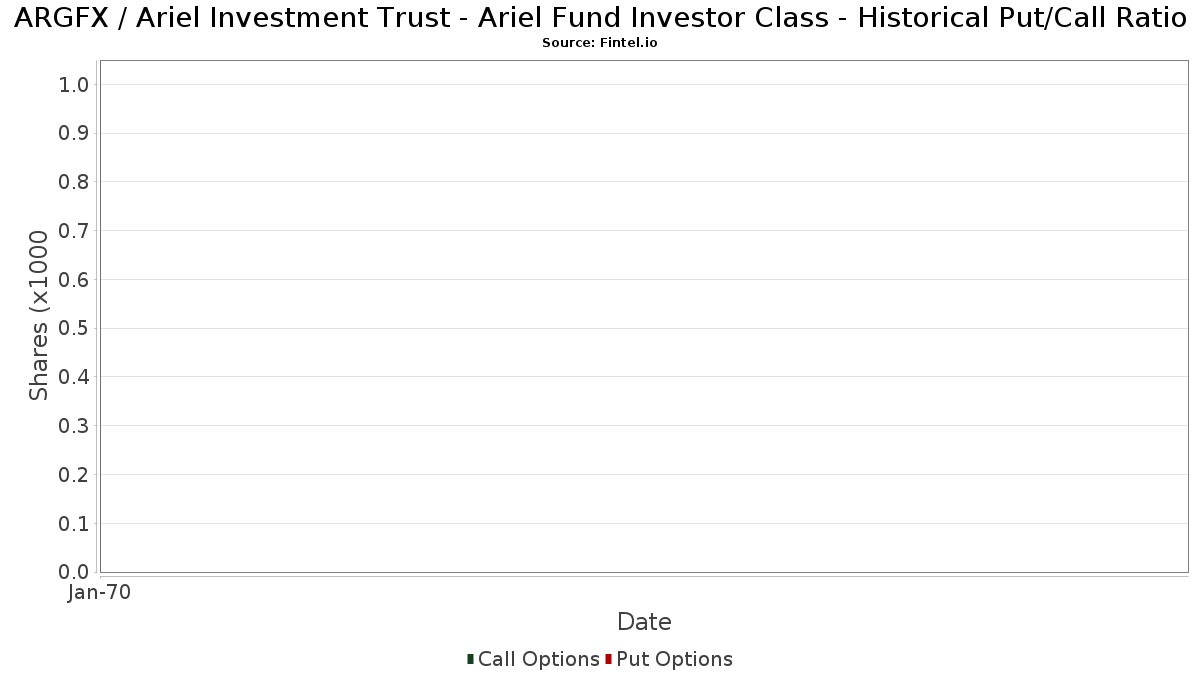Select the 0.4 y-axis tick label
1200x675 pixels.
coord(74,377)
